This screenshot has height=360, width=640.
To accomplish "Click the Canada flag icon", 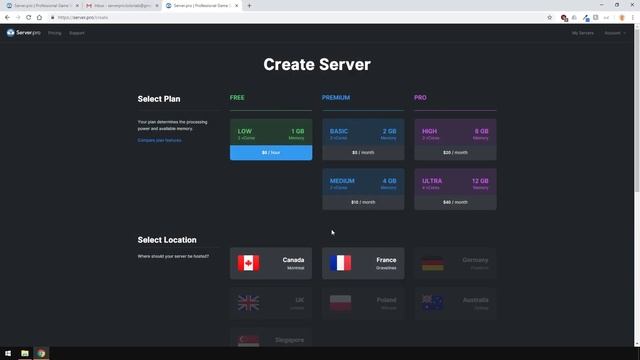I will [248, 263].
